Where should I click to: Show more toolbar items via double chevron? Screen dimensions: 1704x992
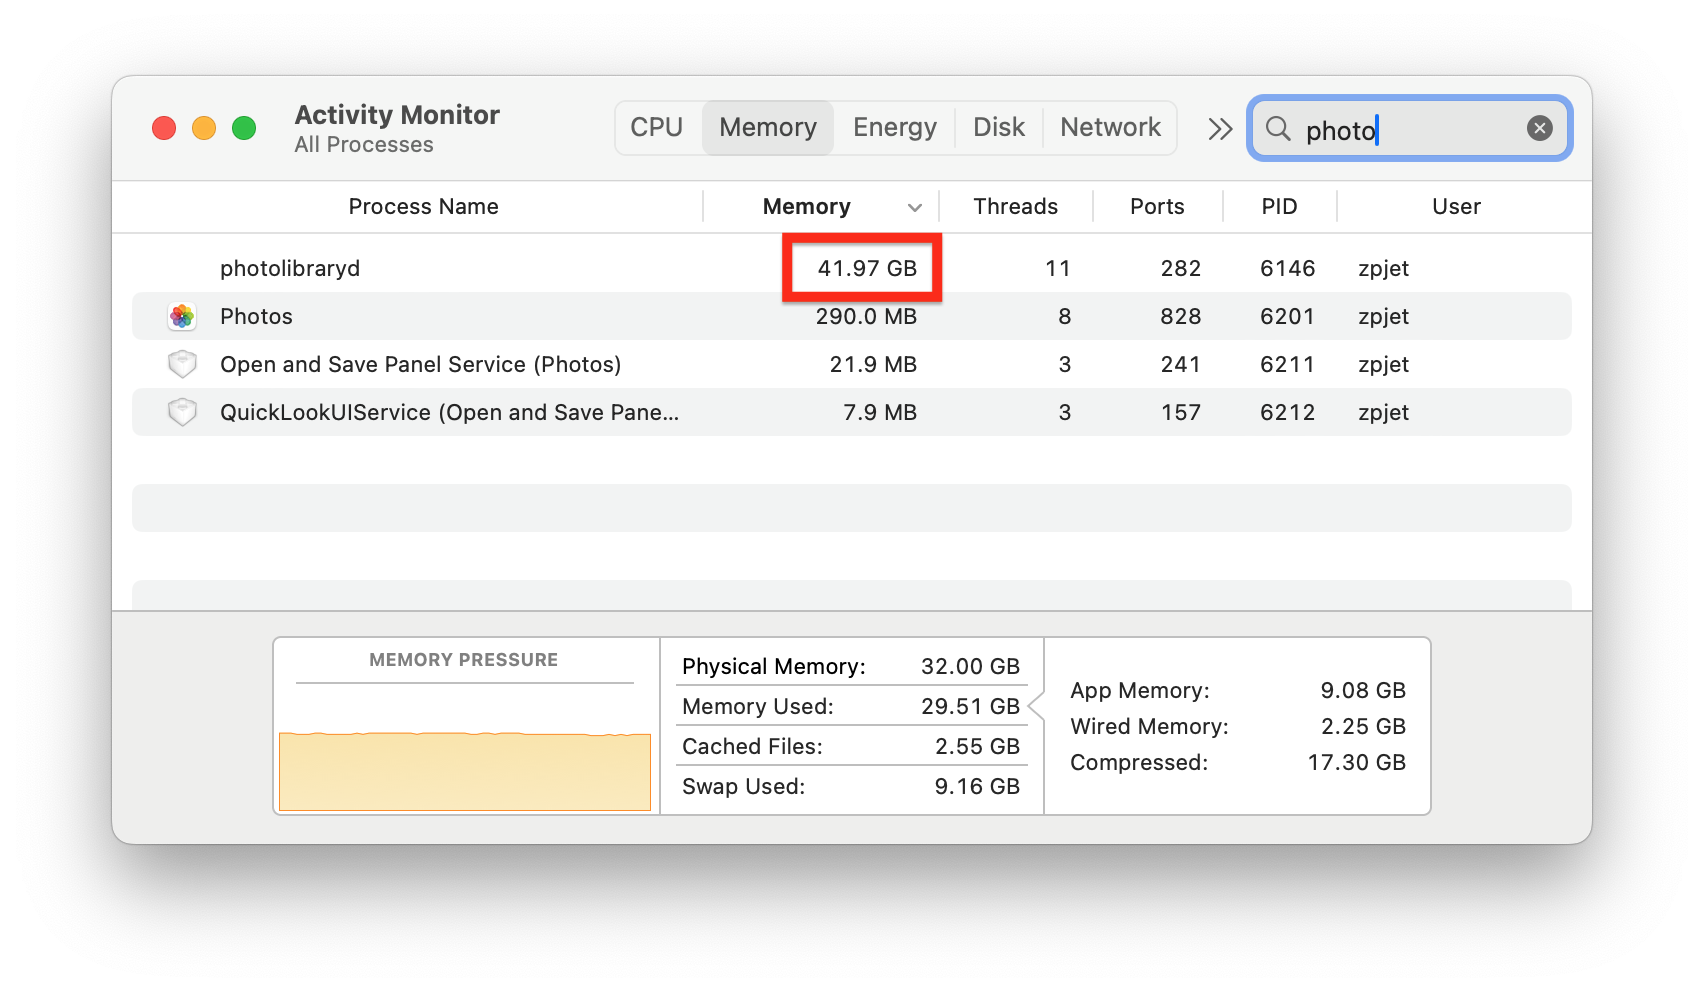1220,129
